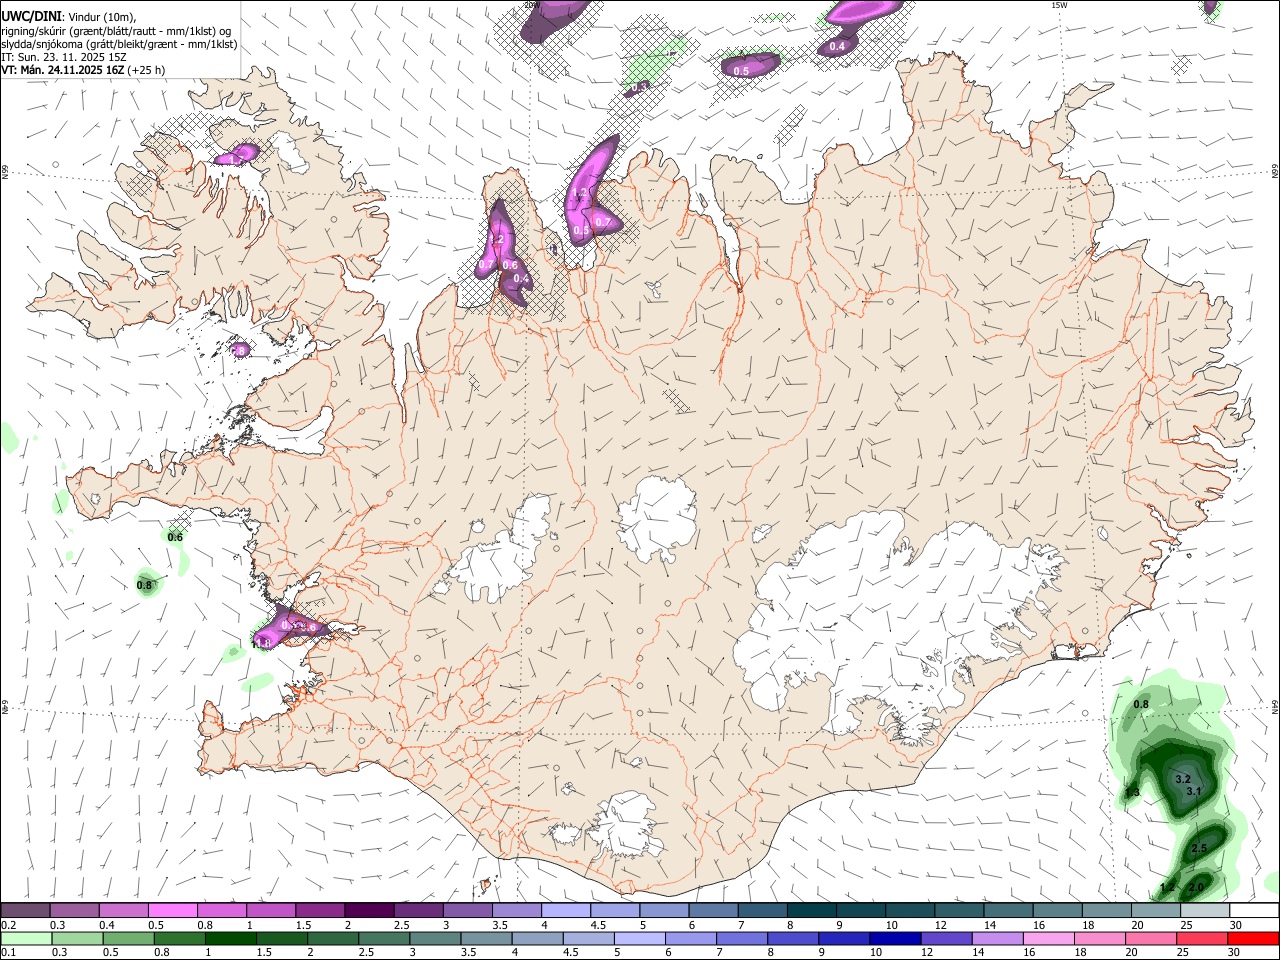The height and width of the screenshot is (960, 1280).
Task: Select the dark mauve 0.2–0.3 legend swatch
Action: 25,910
